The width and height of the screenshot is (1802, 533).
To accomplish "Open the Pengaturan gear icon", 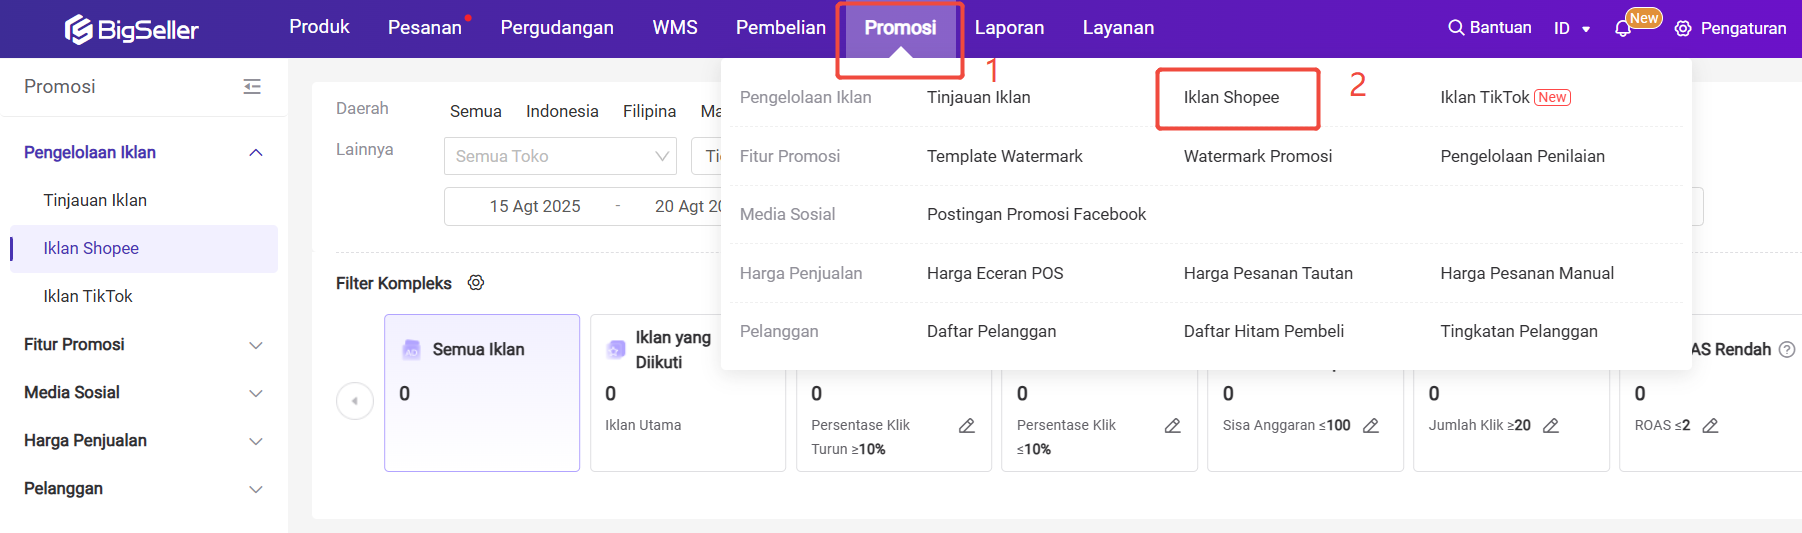I will (1683, 29).
